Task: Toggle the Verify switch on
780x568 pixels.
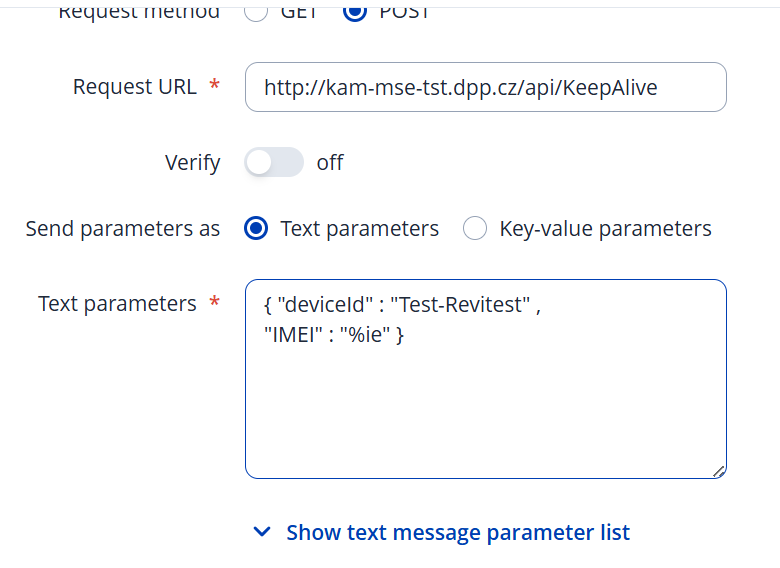Action: 273,163
